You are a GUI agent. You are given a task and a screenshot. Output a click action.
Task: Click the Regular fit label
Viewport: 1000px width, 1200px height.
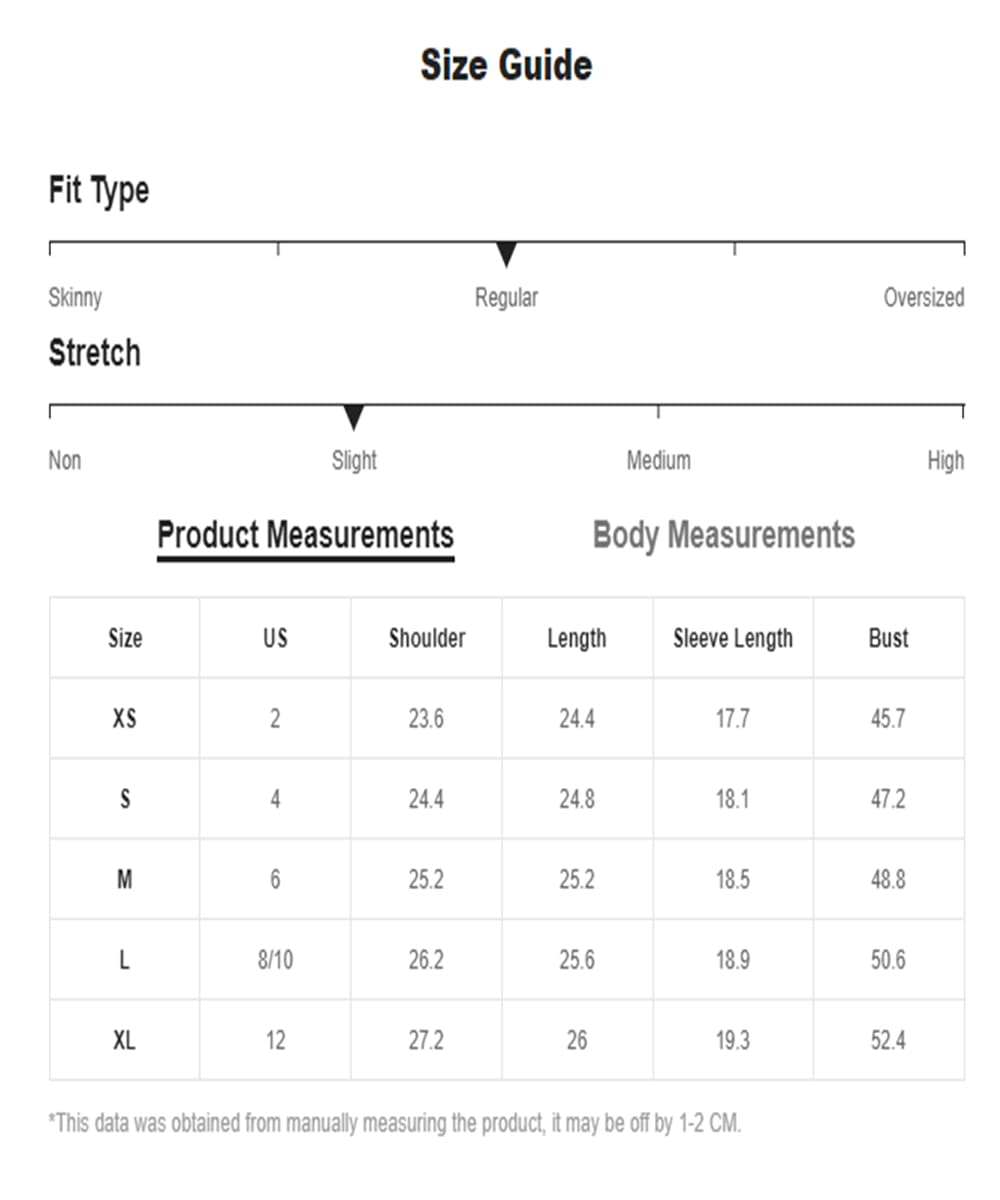[x=506, y=297]
